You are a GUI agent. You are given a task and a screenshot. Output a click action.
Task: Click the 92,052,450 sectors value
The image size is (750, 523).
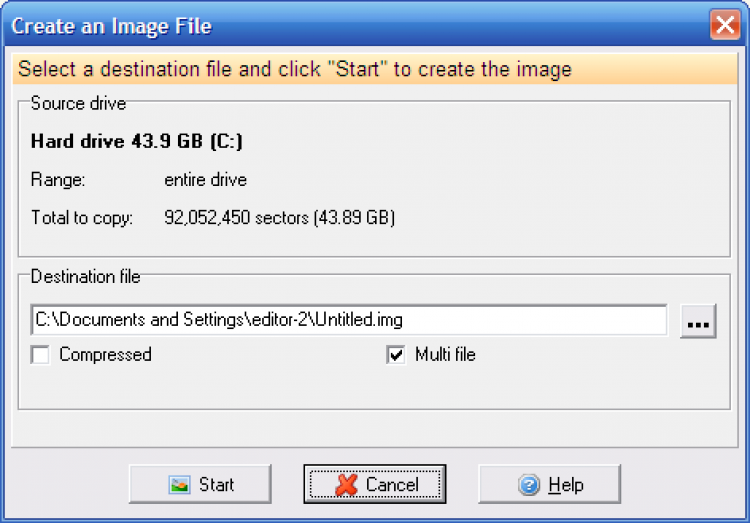279,217
